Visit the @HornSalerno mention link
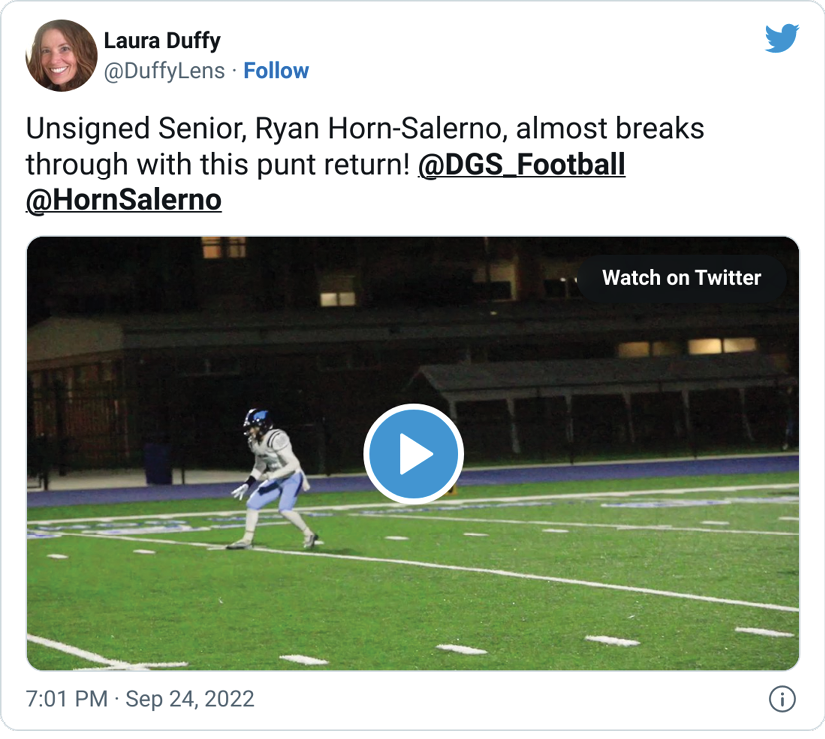Screen dimensions: 825x739 coord(123,199)
